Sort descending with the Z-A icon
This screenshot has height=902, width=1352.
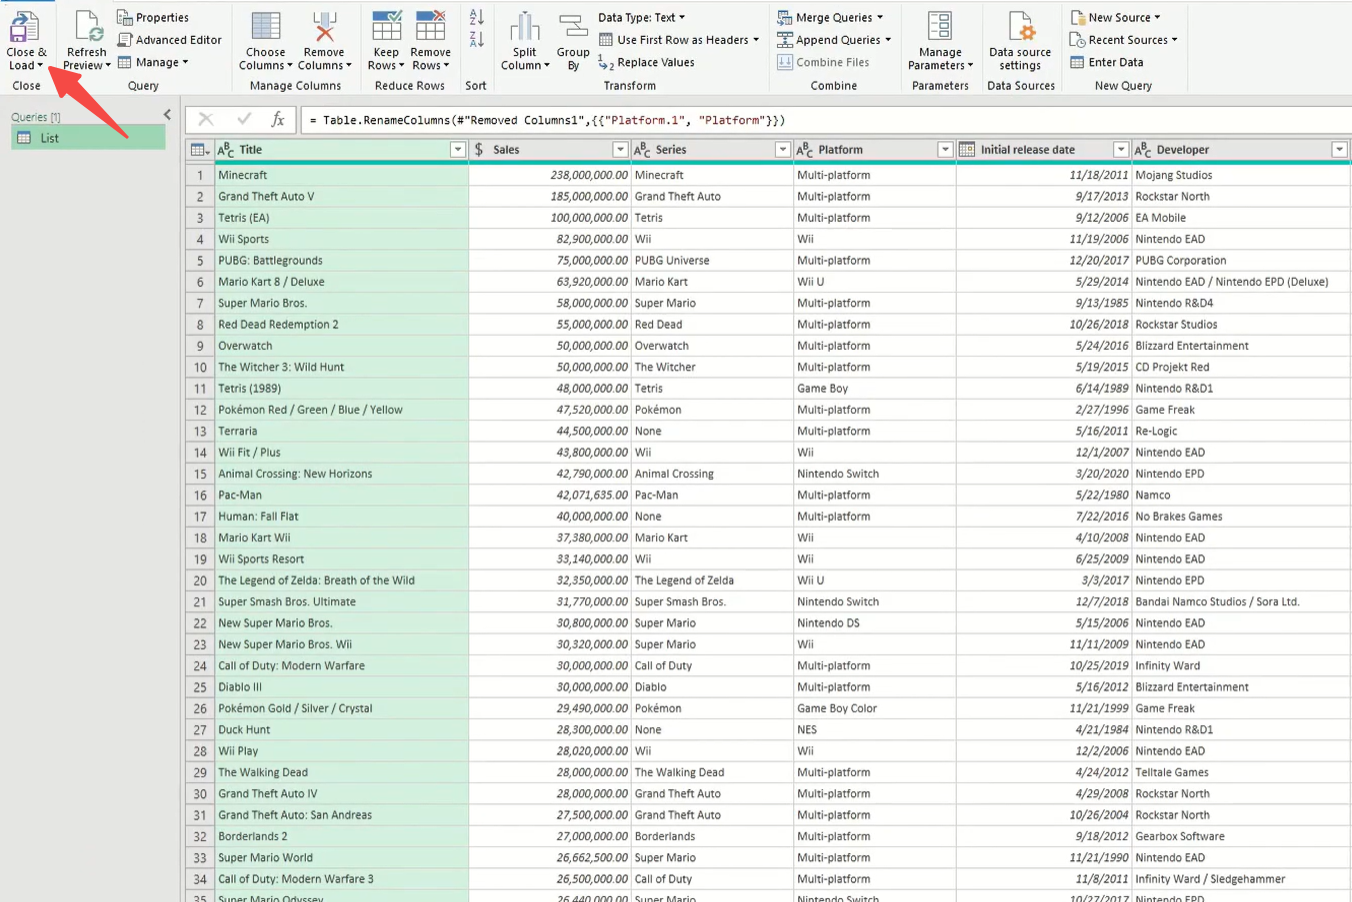click(476, 40)
